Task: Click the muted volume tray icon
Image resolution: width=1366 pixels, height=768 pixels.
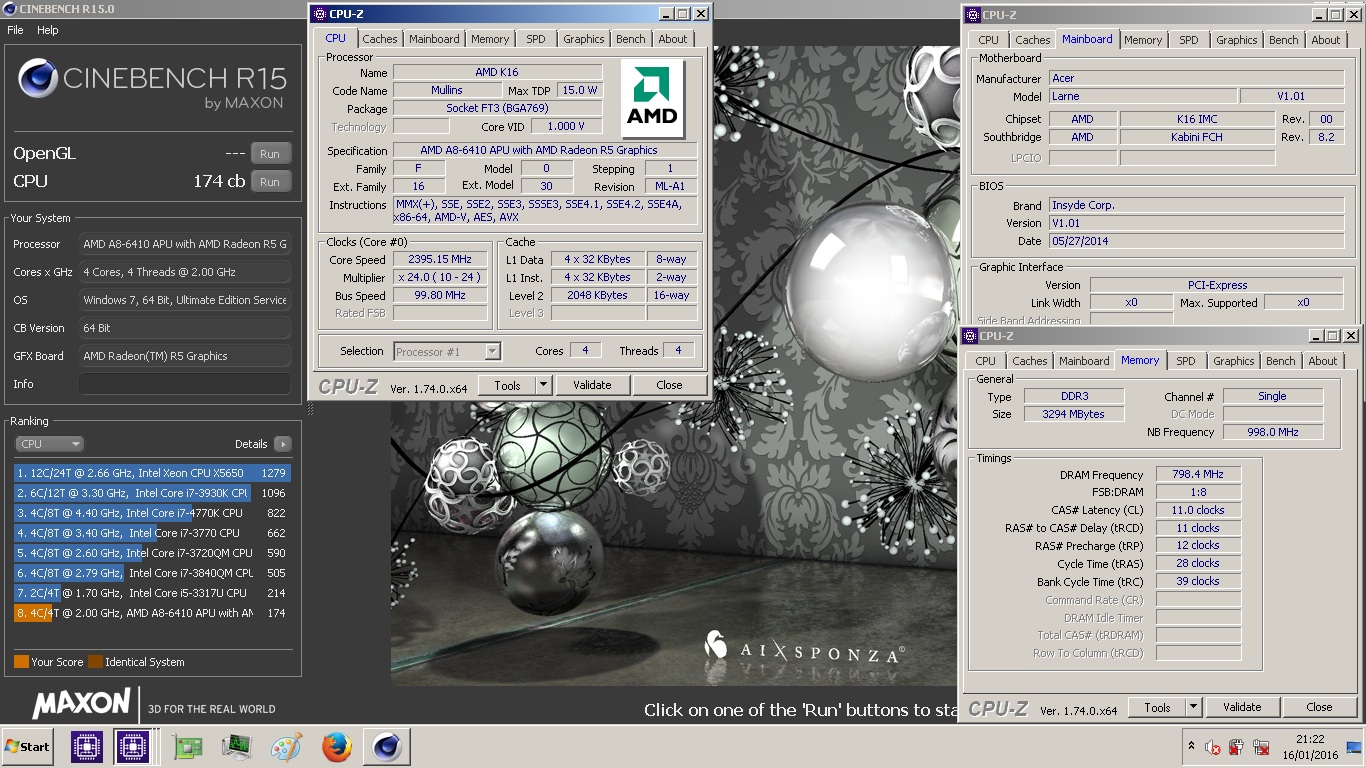Action: tap(1212, 747)
